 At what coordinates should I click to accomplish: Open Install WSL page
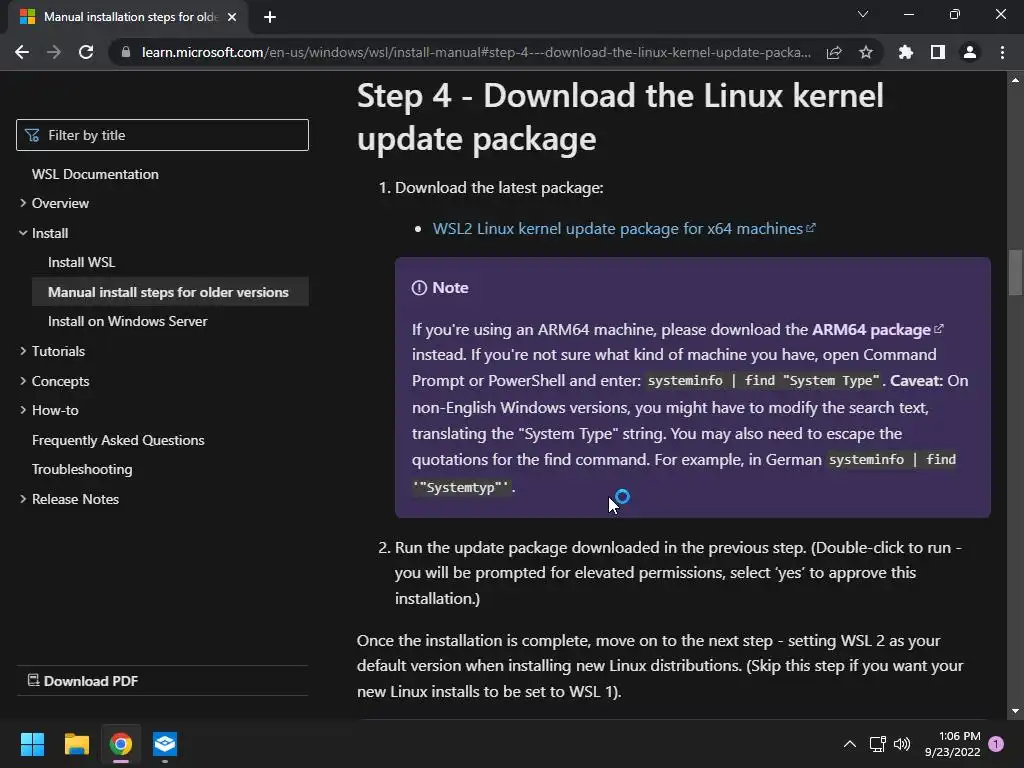click(82, 262)
